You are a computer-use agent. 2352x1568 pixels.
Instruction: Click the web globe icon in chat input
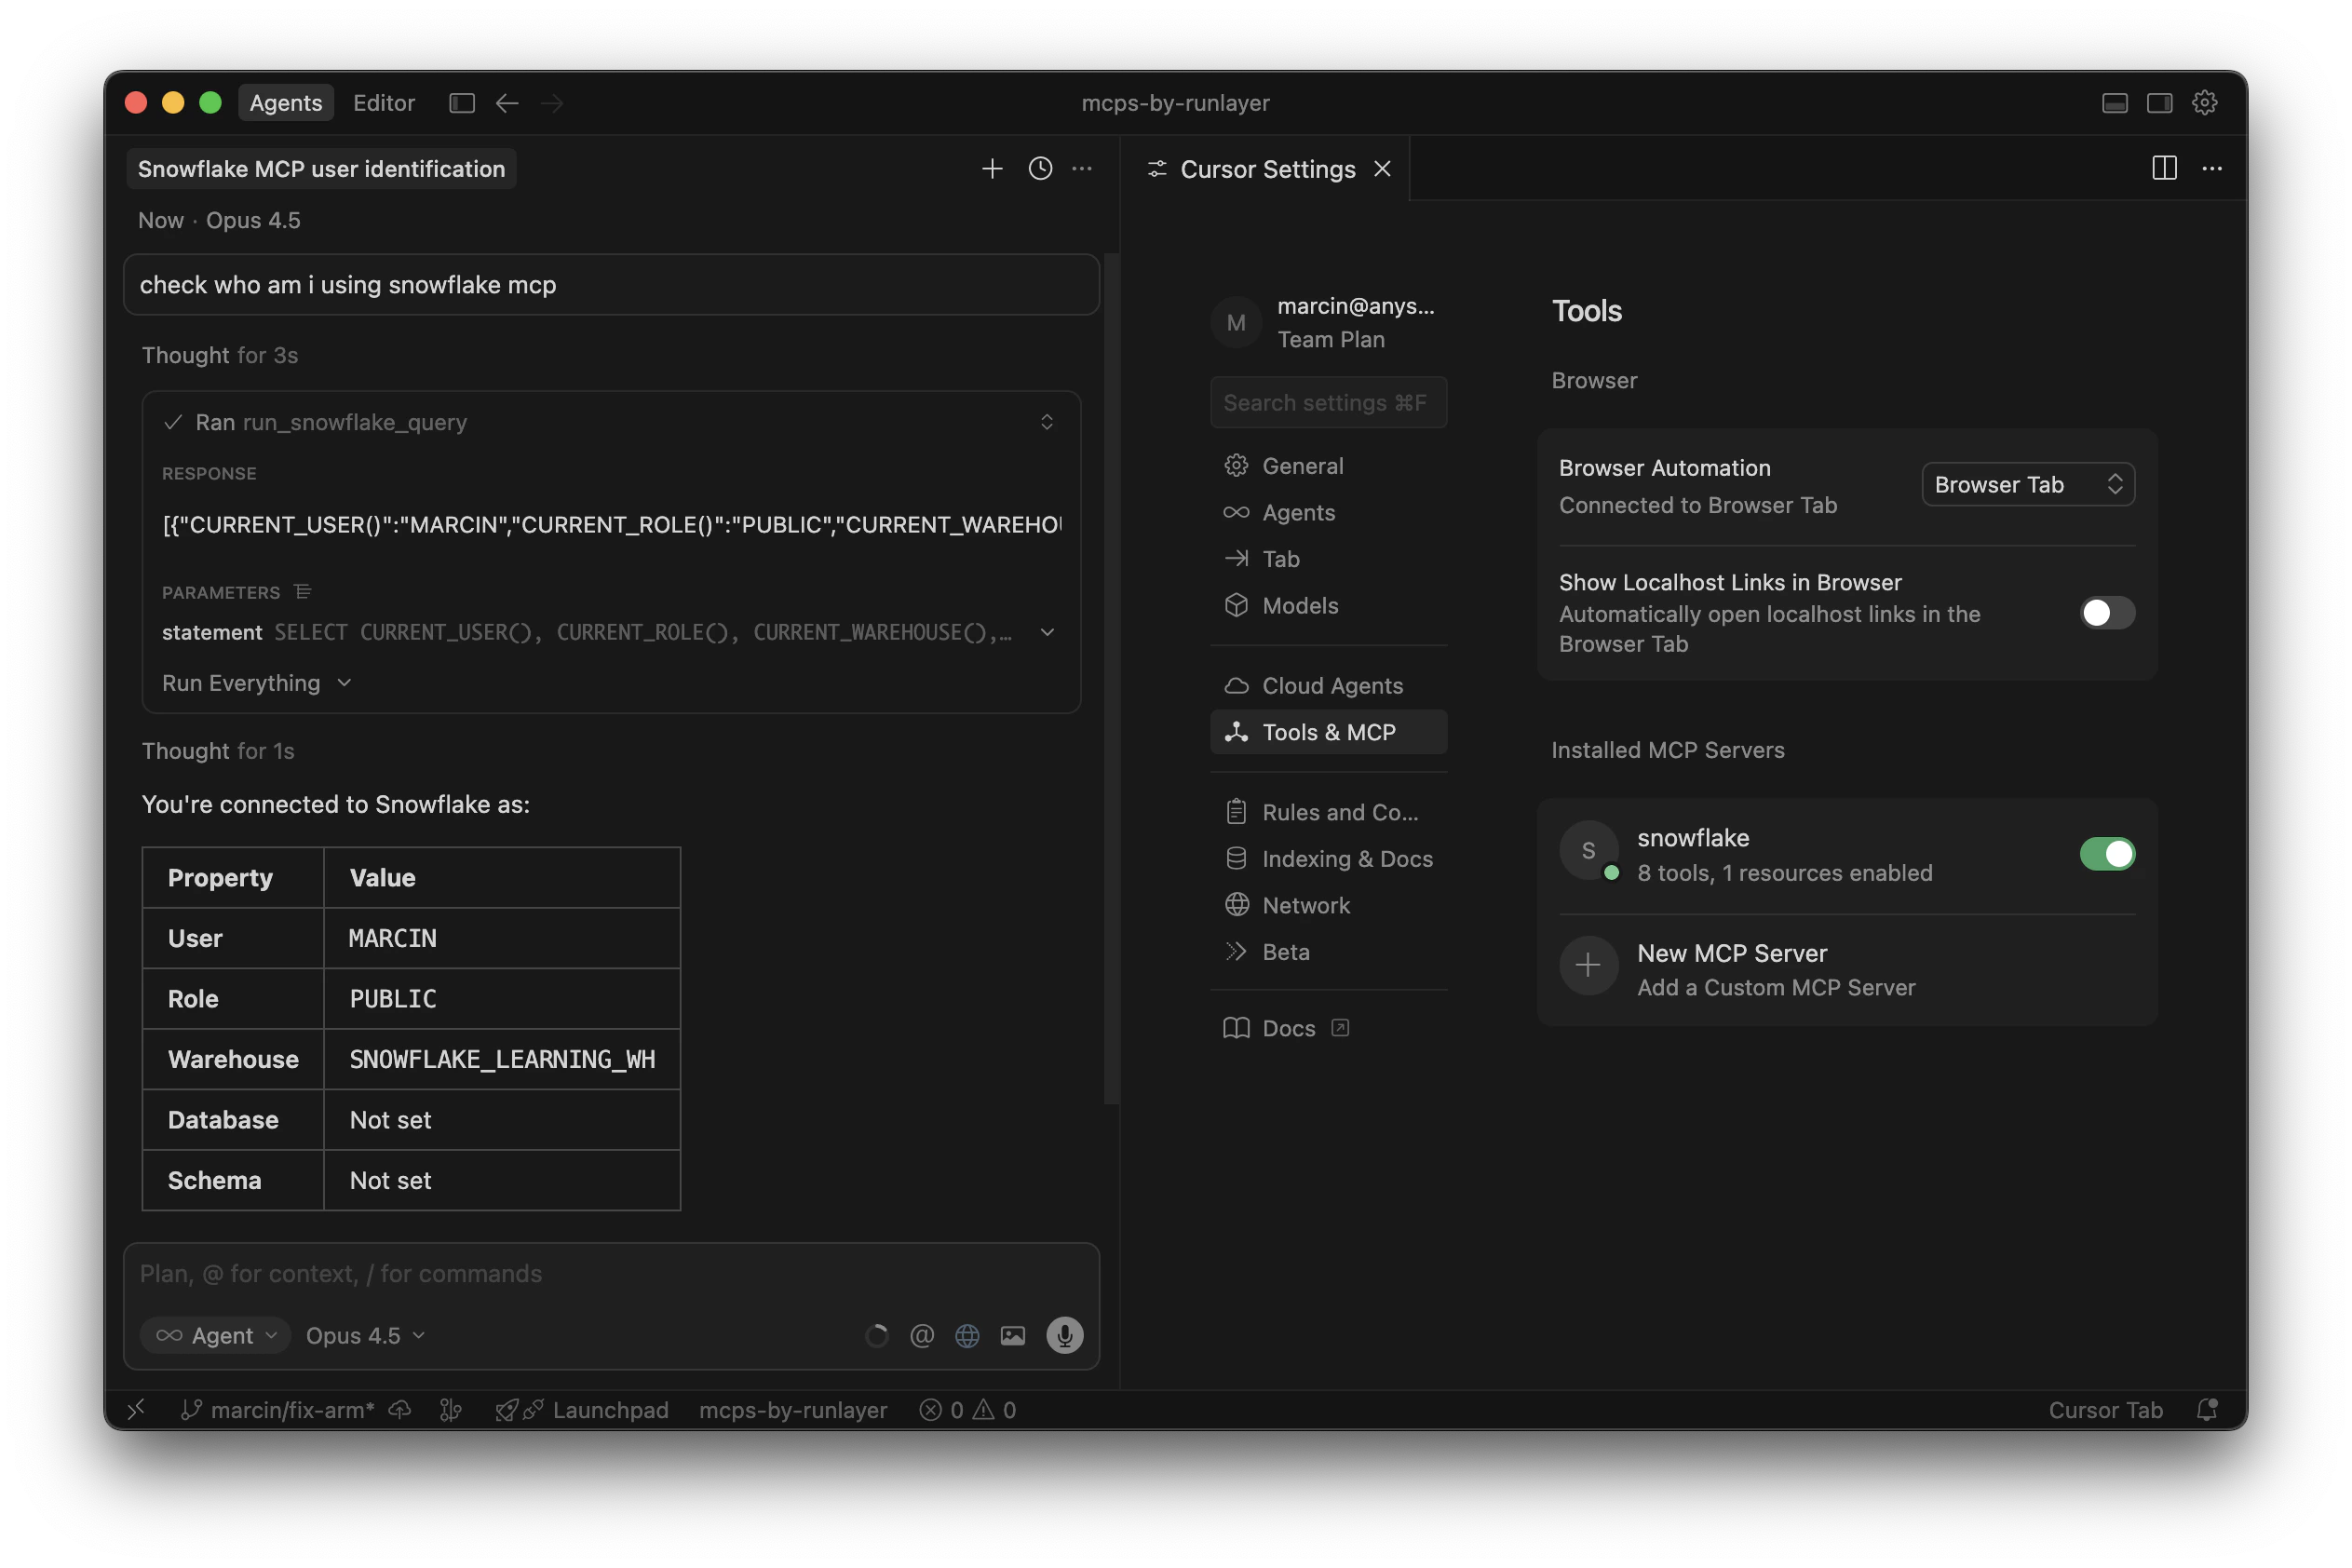(967, 1335)
